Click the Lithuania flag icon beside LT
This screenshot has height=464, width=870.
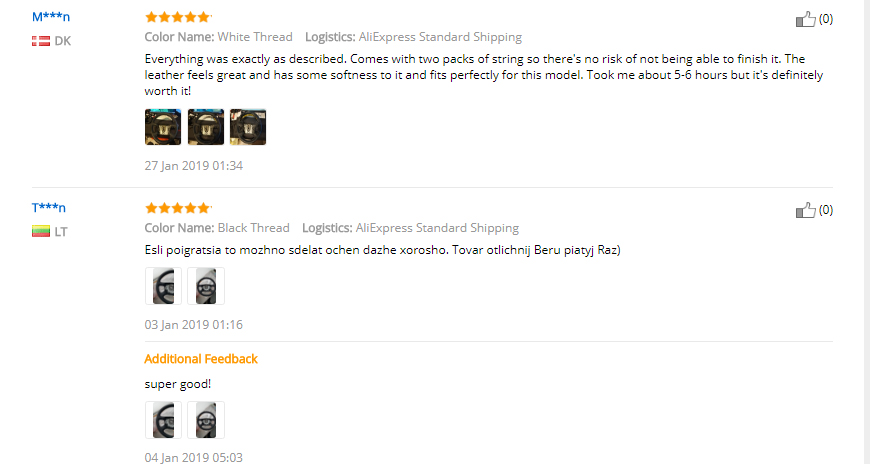tap(41, 231)
